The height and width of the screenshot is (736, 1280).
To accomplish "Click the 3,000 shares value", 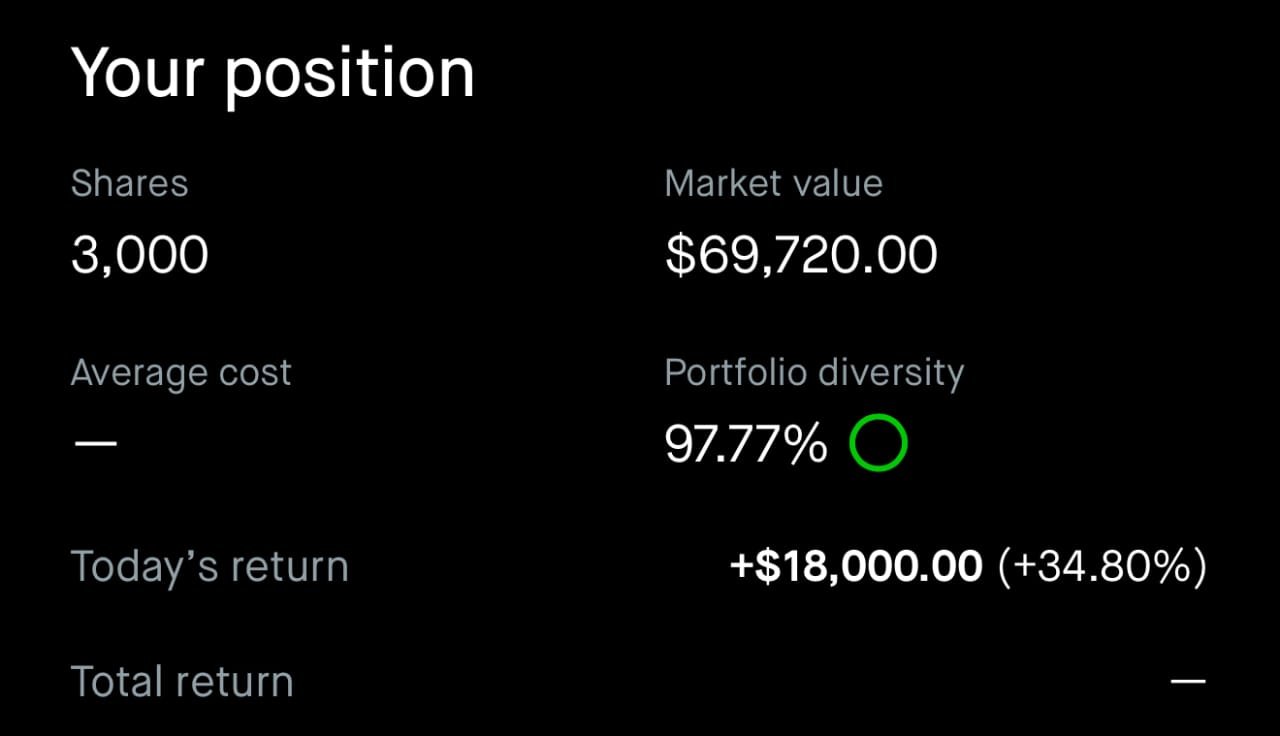I will point(139,255).
